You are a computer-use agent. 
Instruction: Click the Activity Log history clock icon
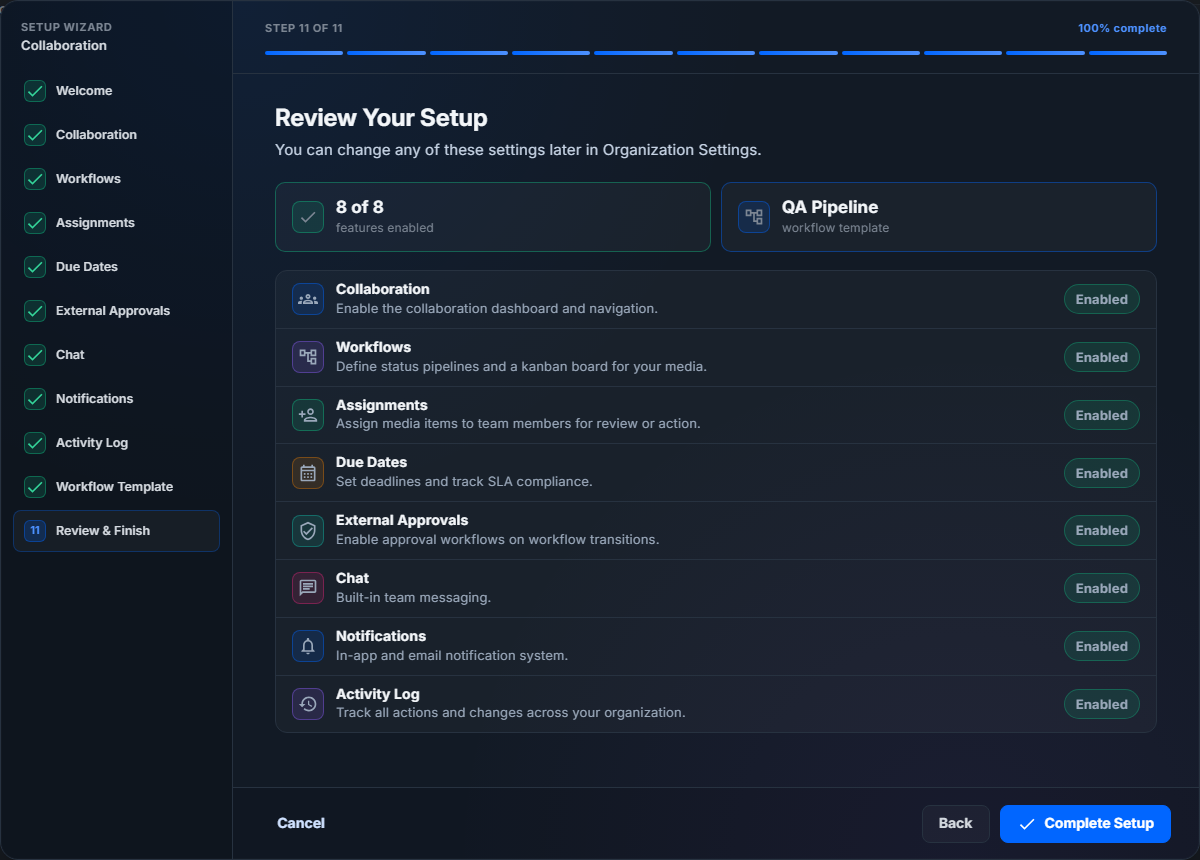click(x=308, y=704)
